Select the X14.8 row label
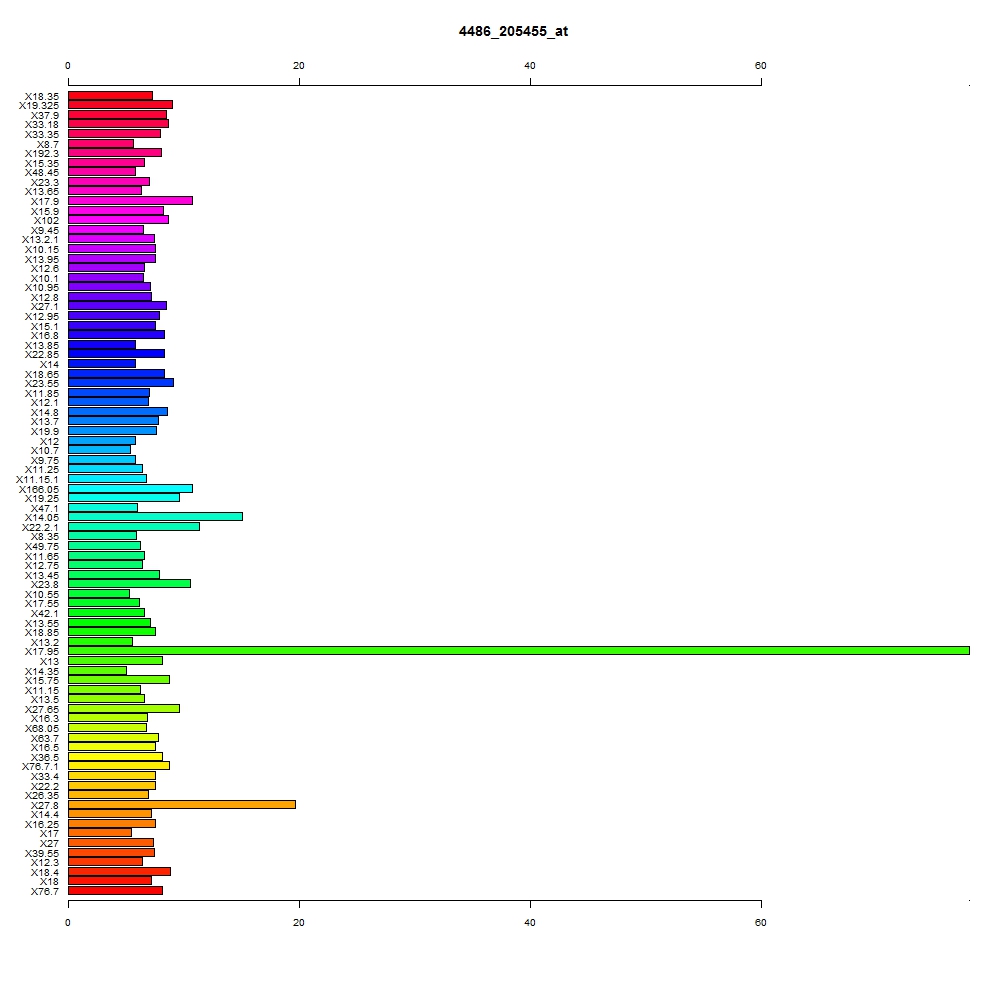Image resolution: width=1000 pixels, height=1000 pixels. click(45, 413)
